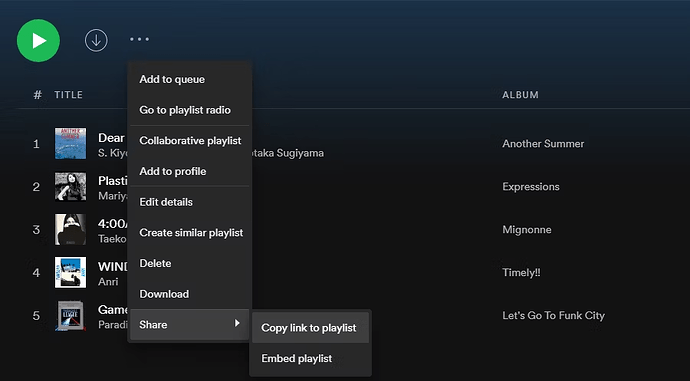Open the Mignonne album link

coord(527,230)
